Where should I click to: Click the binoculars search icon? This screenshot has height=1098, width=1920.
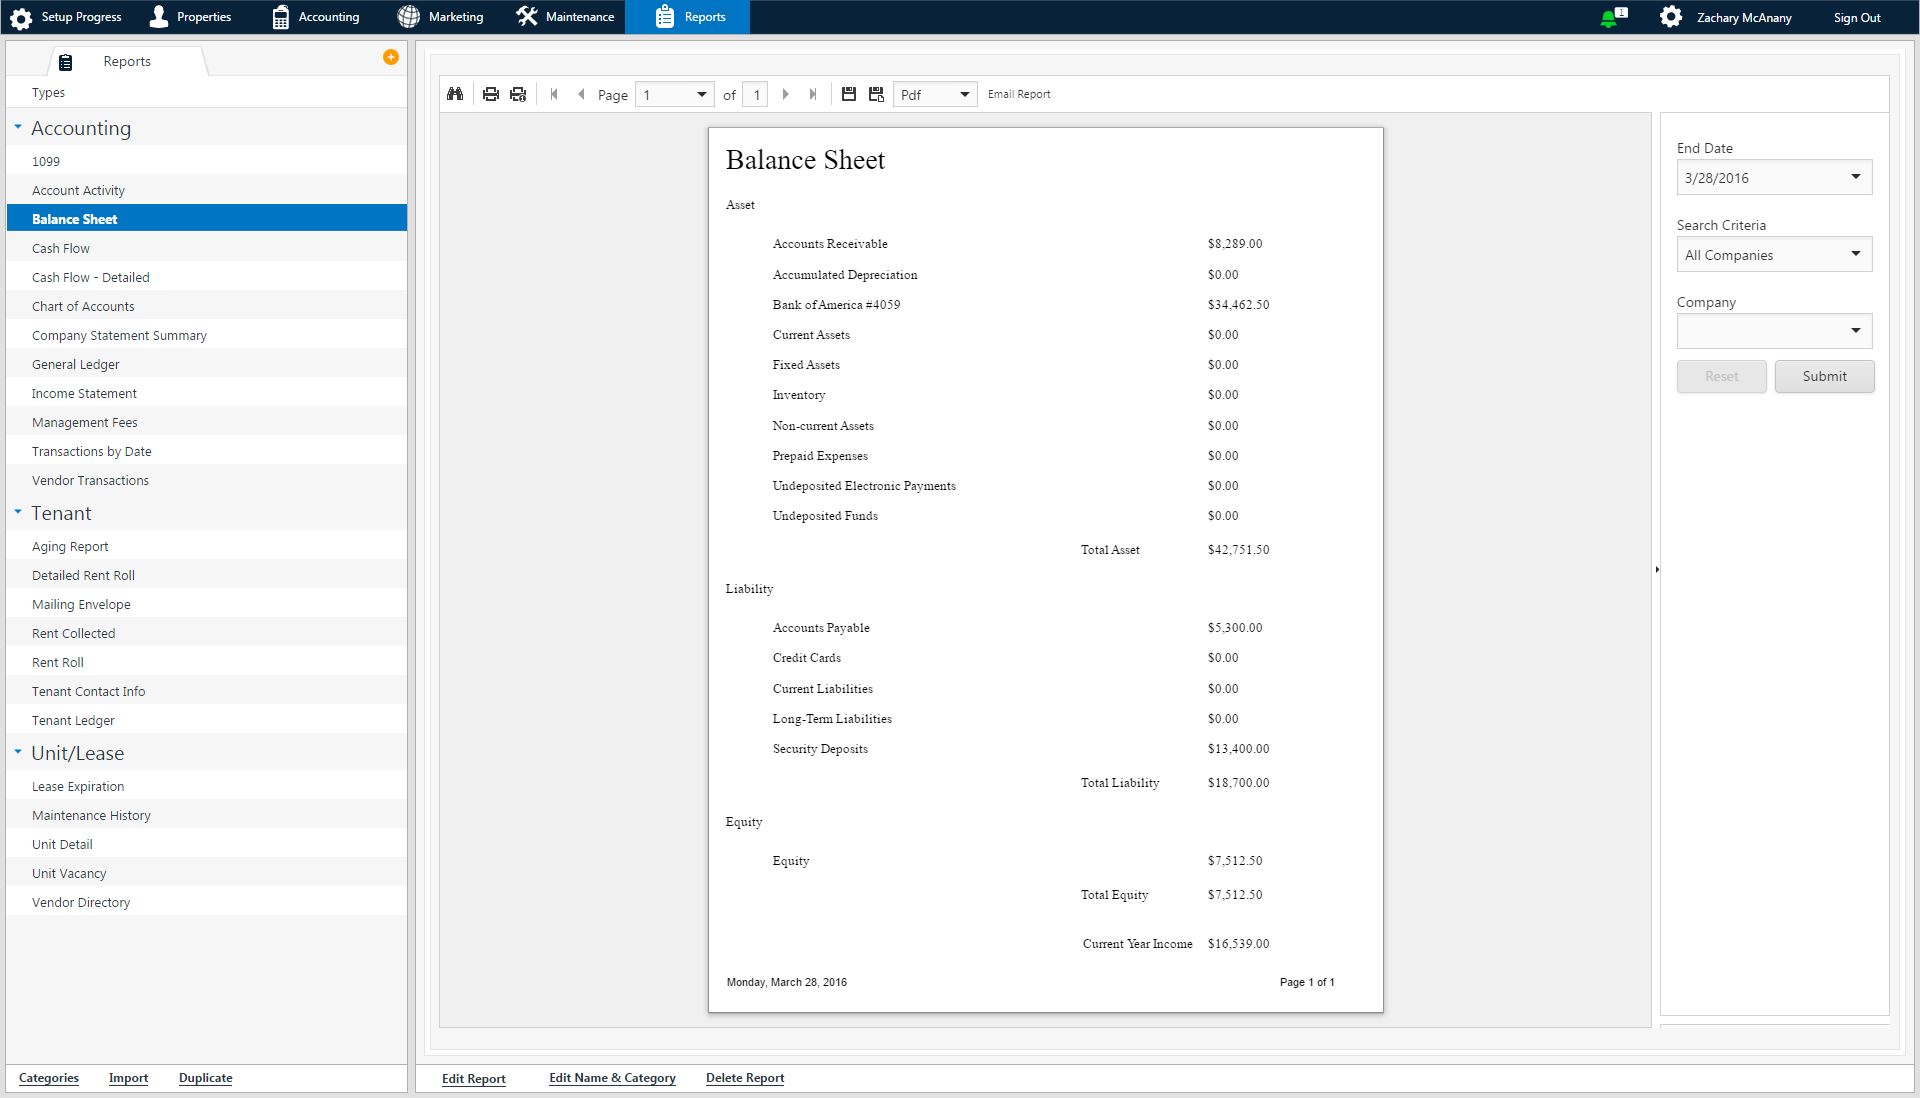pyautogui.click(x=455, y=94)
